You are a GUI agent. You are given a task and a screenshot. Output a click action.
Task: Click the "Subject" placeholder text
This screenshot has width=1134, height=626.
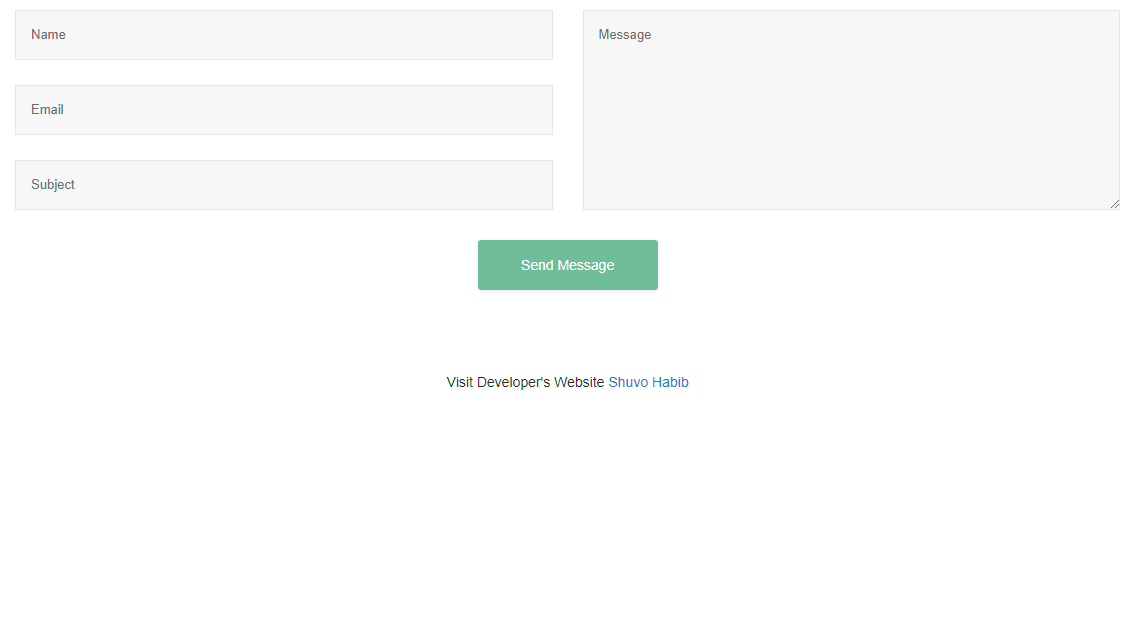53,185
